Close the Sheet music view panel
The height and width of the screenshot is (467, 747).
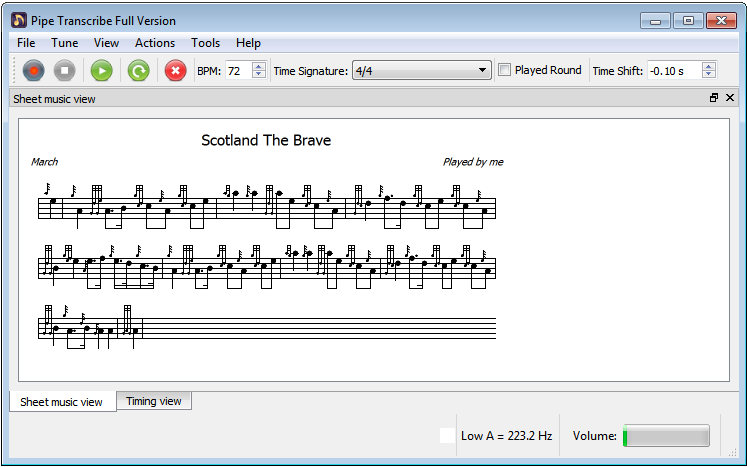pyautogui.click(x=730, y=98)
